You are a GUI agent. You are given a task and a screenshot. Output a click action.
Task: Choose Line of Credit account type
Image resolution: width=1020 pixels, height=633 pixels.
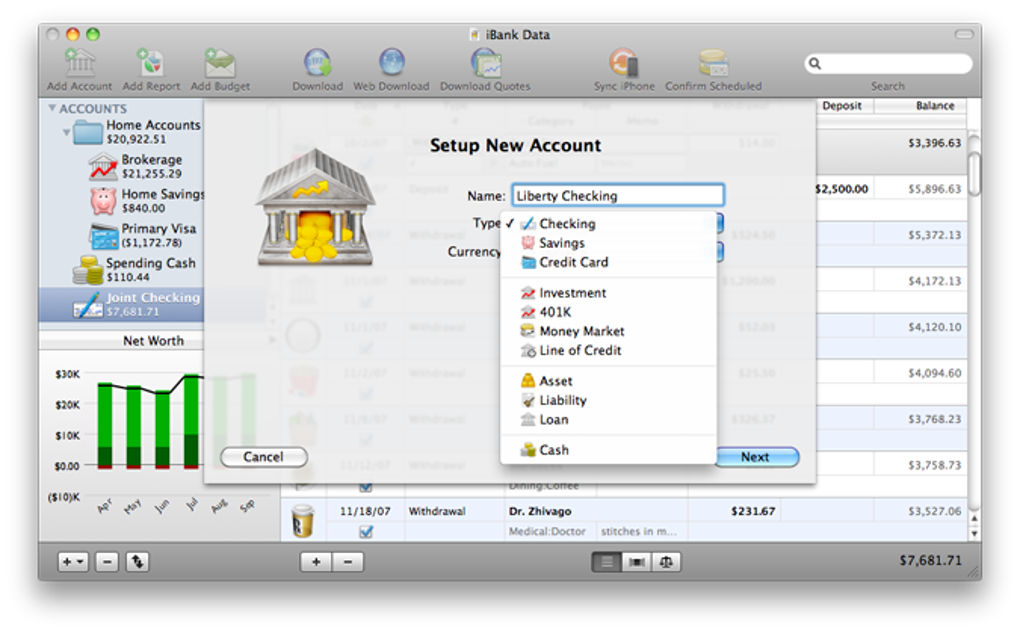(x=608, y=351)
